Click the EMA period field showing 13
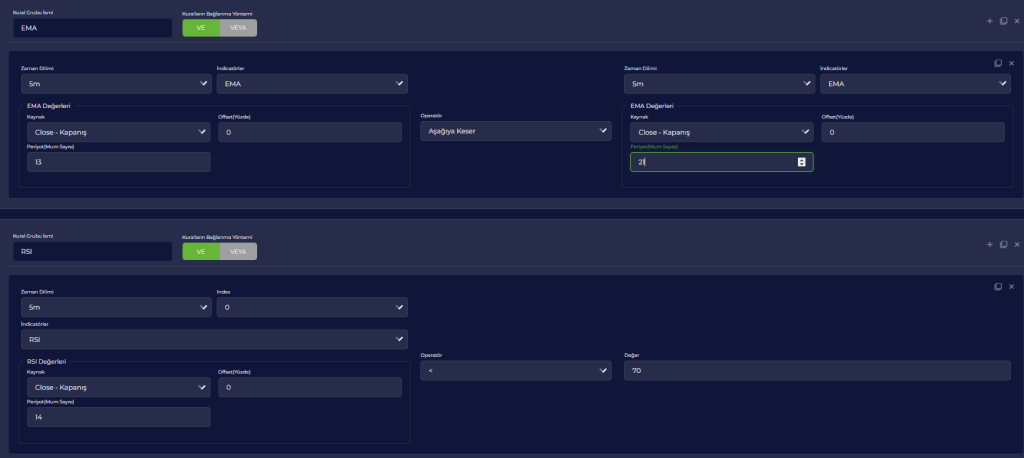The image size is (1024, 458). [118, 162]
